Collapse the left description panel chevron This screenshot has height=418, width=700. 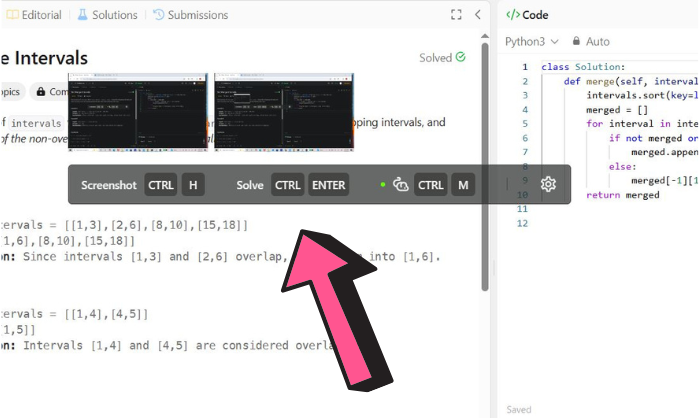pyautogui.click(x=478, y=15)
